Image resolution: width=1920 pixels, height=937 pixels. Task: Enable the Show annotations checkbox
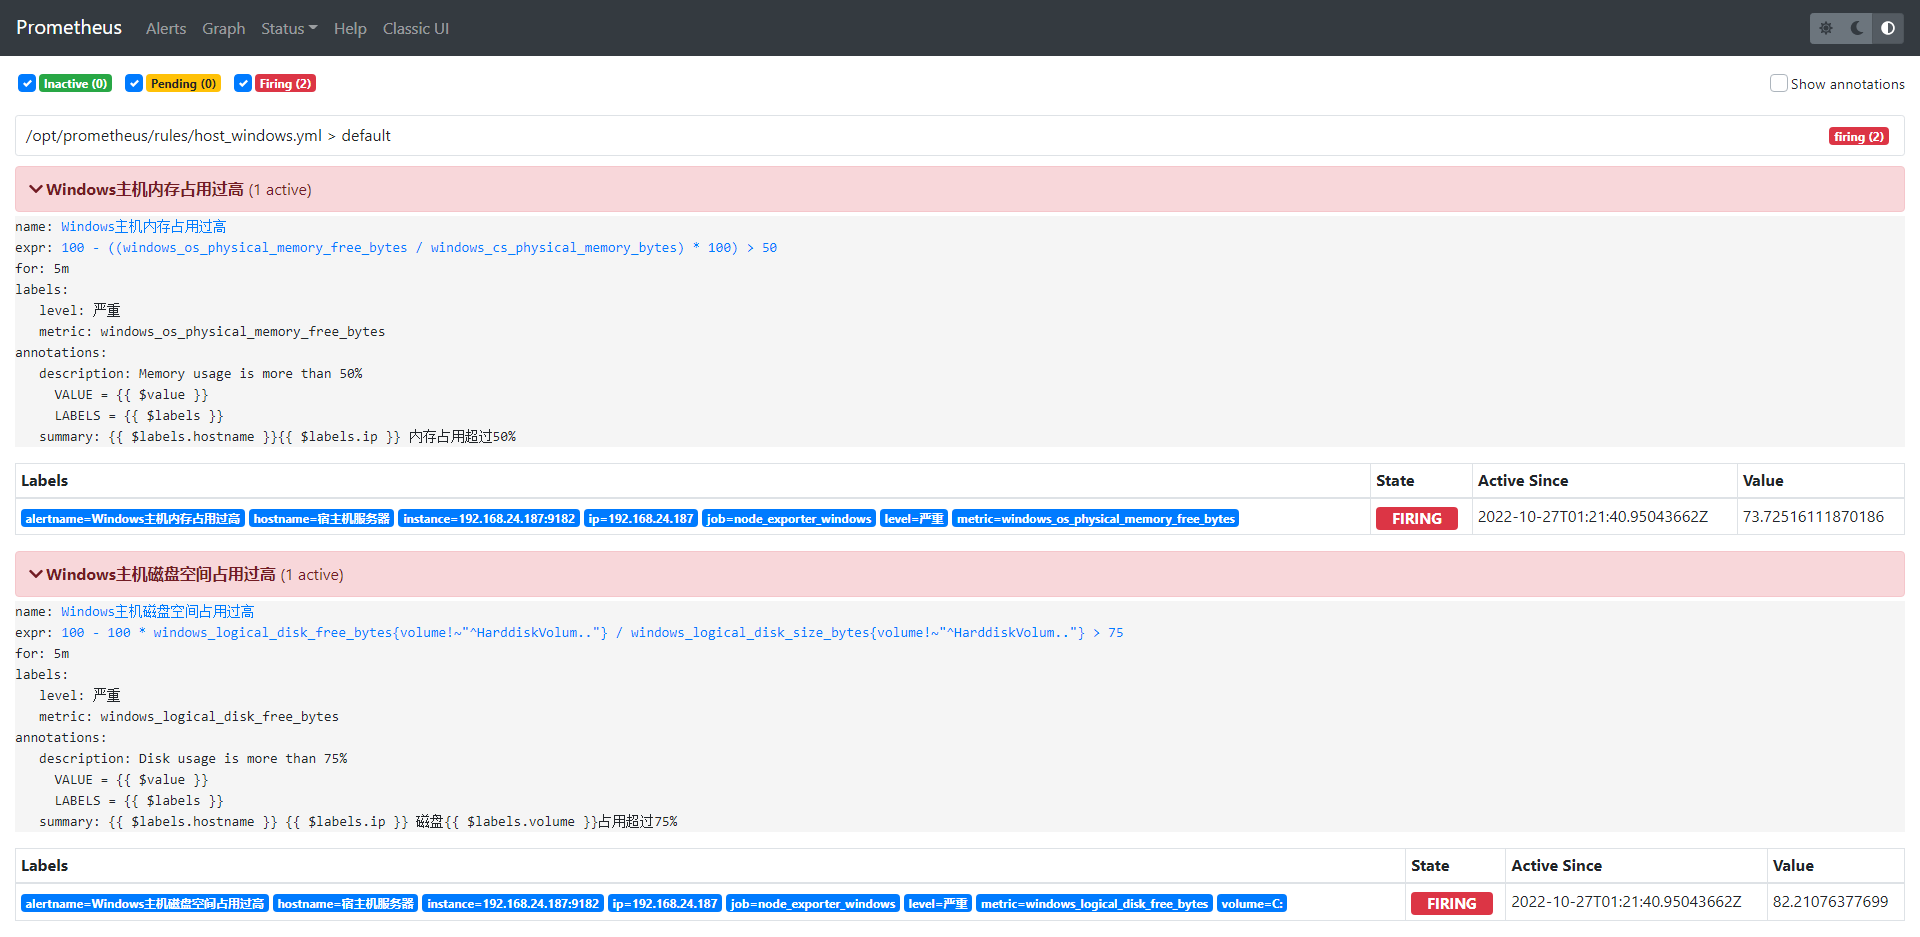coord(1779,83)
